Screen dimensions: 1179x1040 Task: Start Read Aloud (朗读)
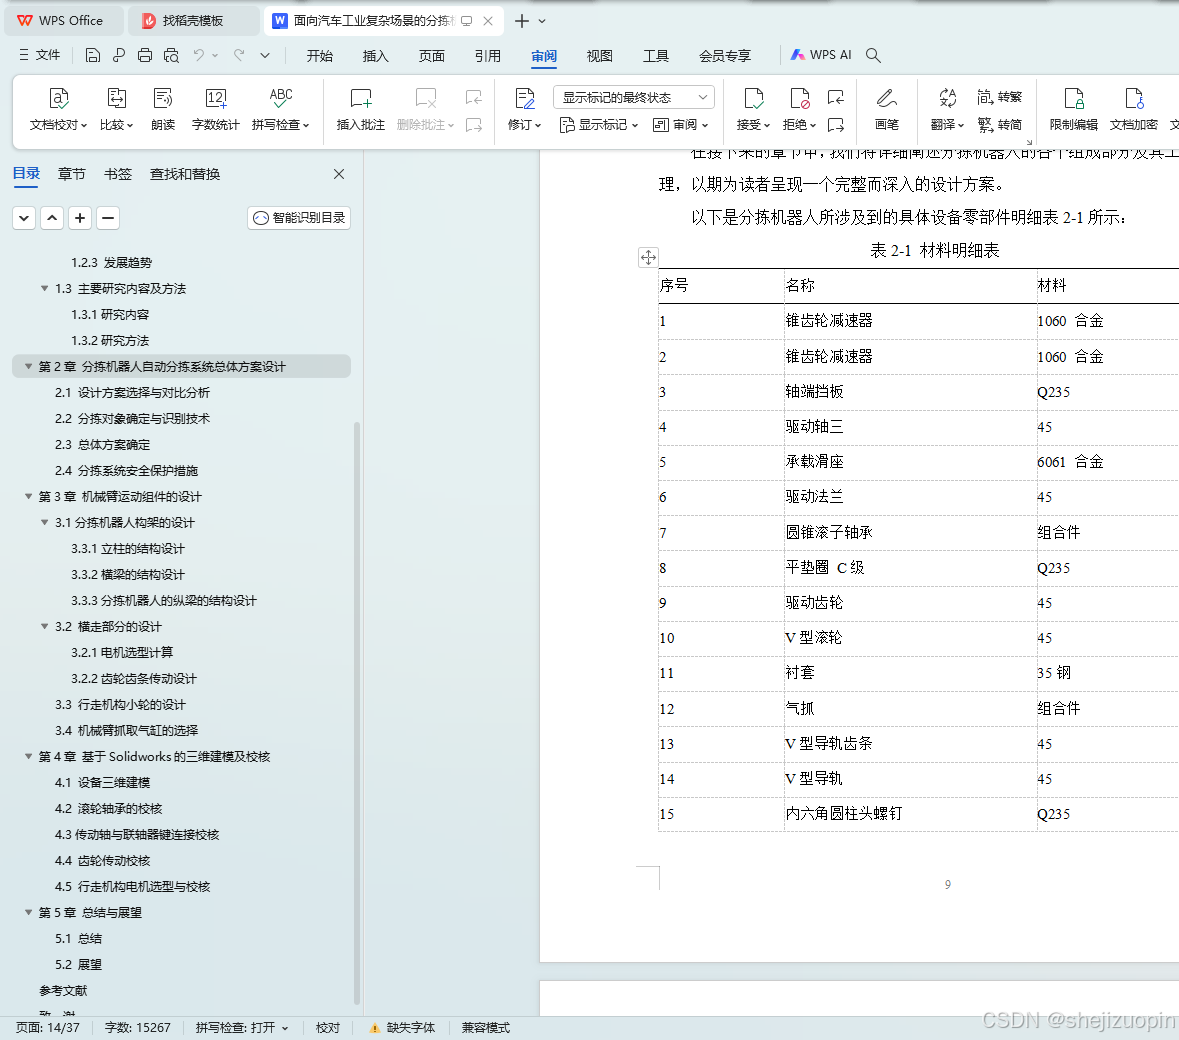point(163,109)
